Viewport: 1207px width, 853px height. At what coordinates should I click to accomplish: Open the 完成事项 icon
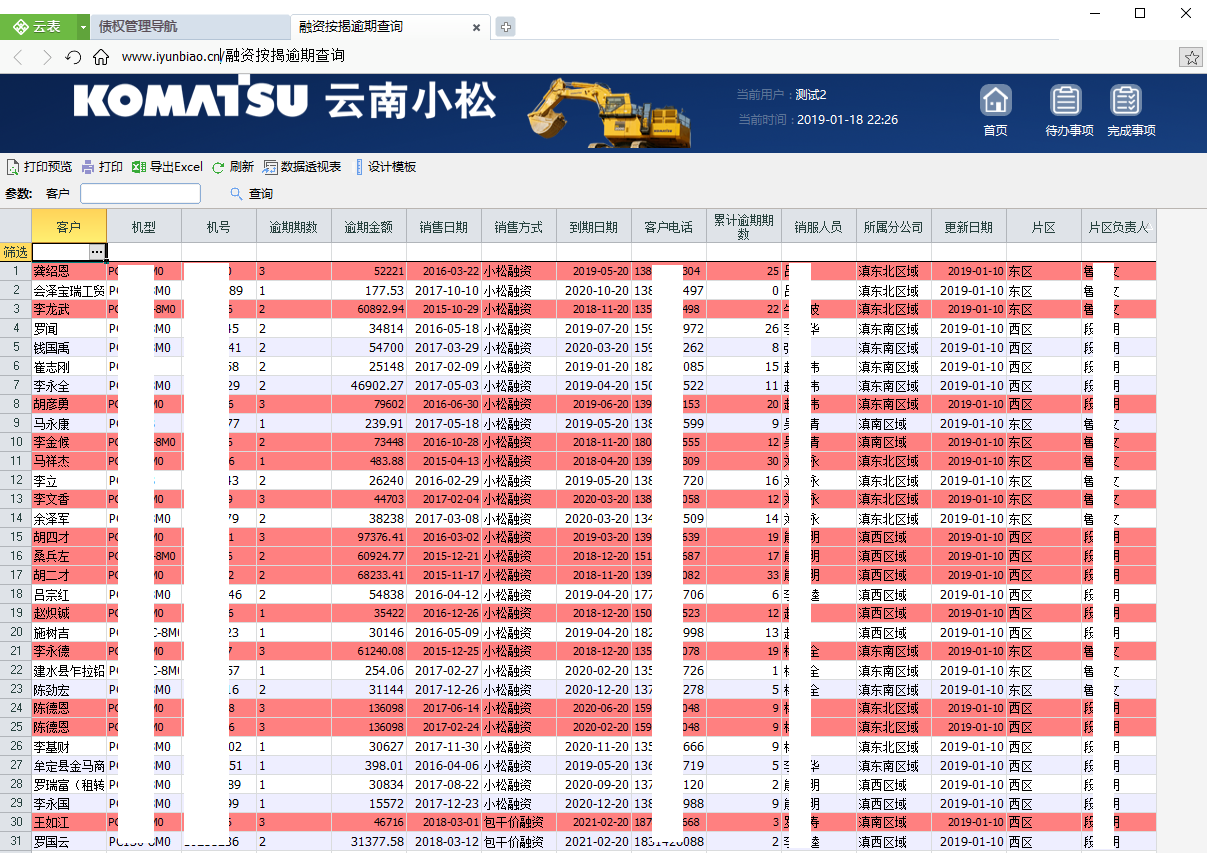1130,110
